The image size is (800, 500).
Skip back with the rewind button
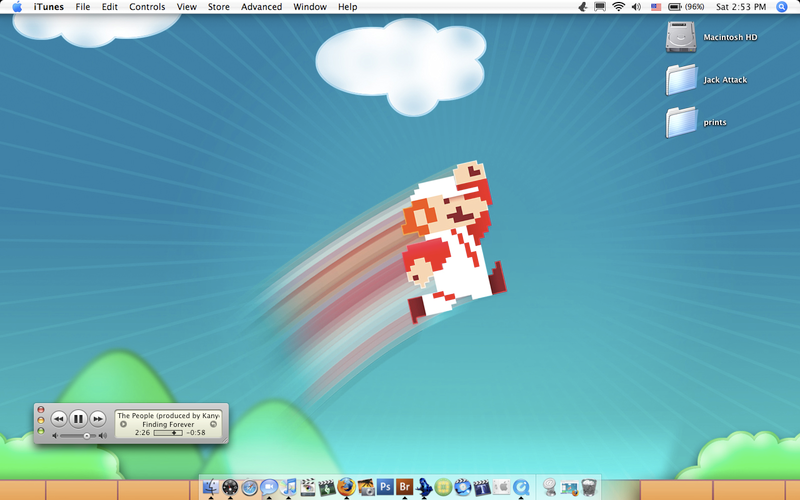click(x=59, y=419)
